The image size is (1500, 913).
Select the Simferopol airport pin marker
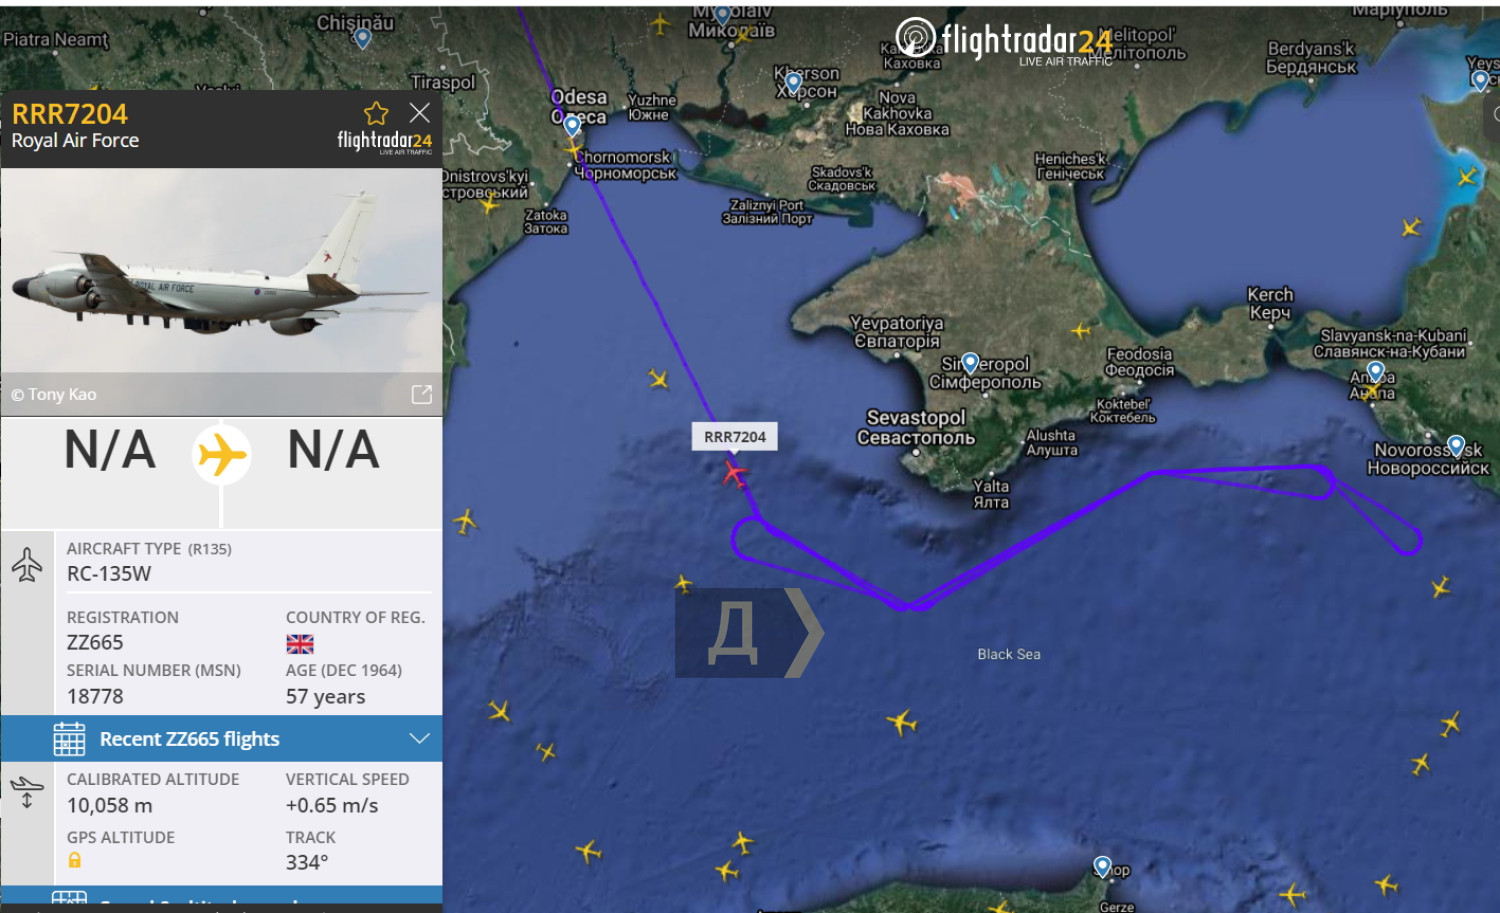970,363
